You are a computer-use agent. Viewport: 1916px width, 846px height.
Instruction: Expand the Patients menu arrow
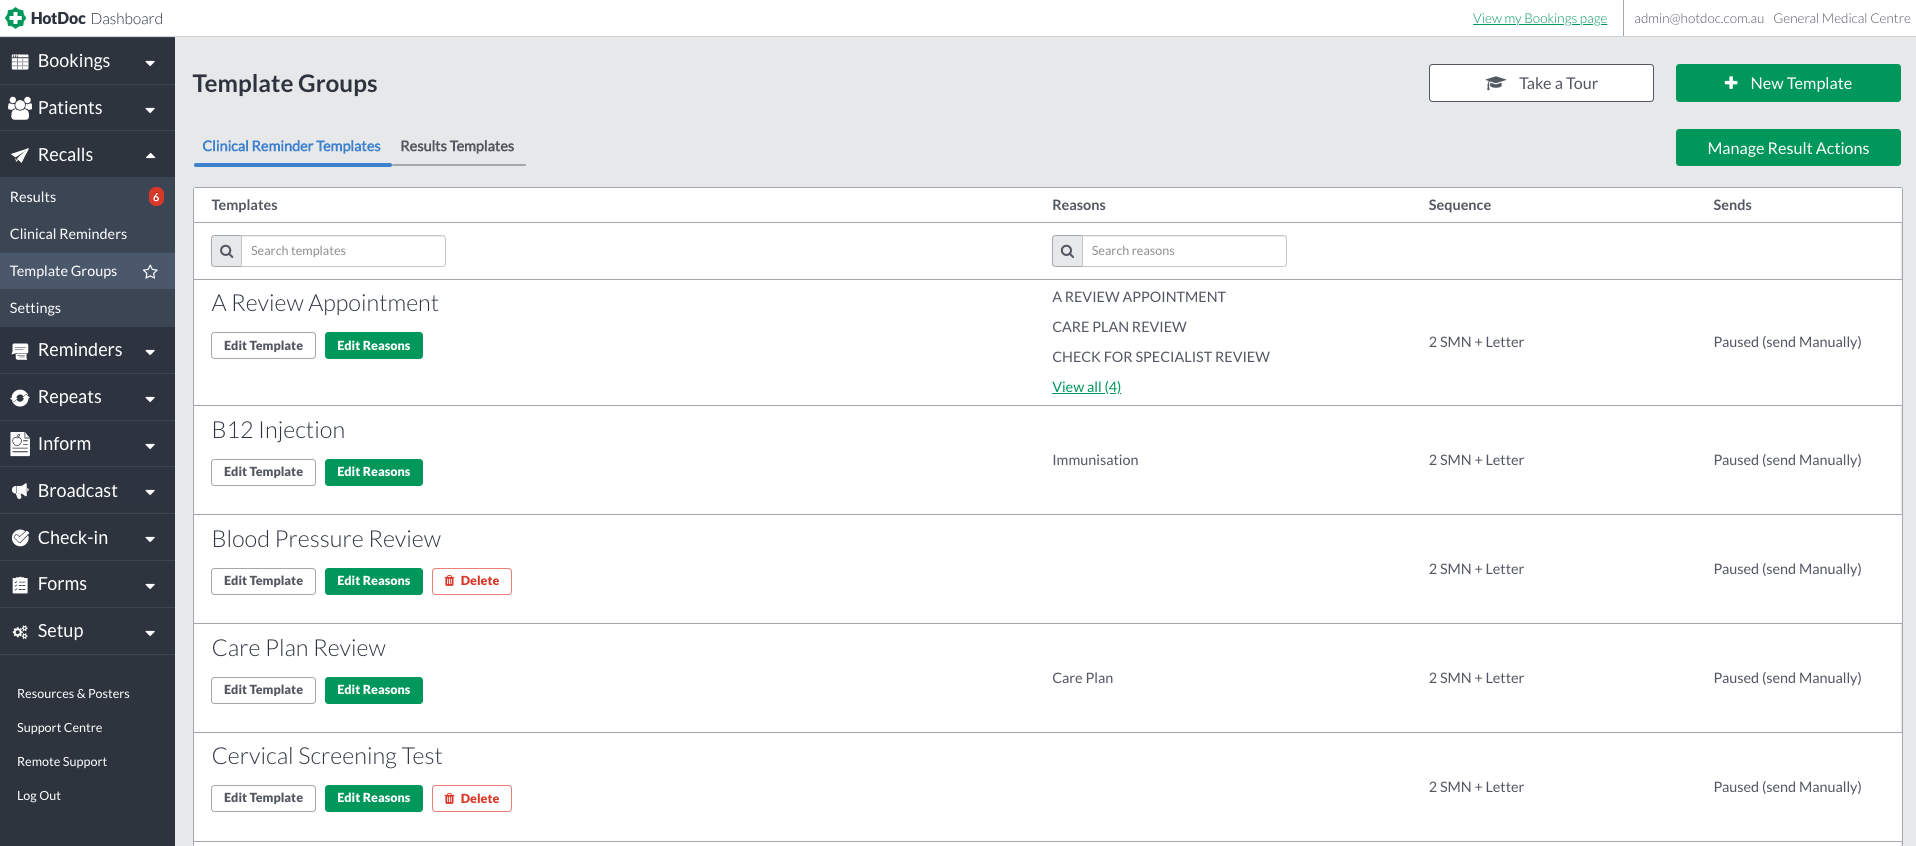click(x=150, y=110)
